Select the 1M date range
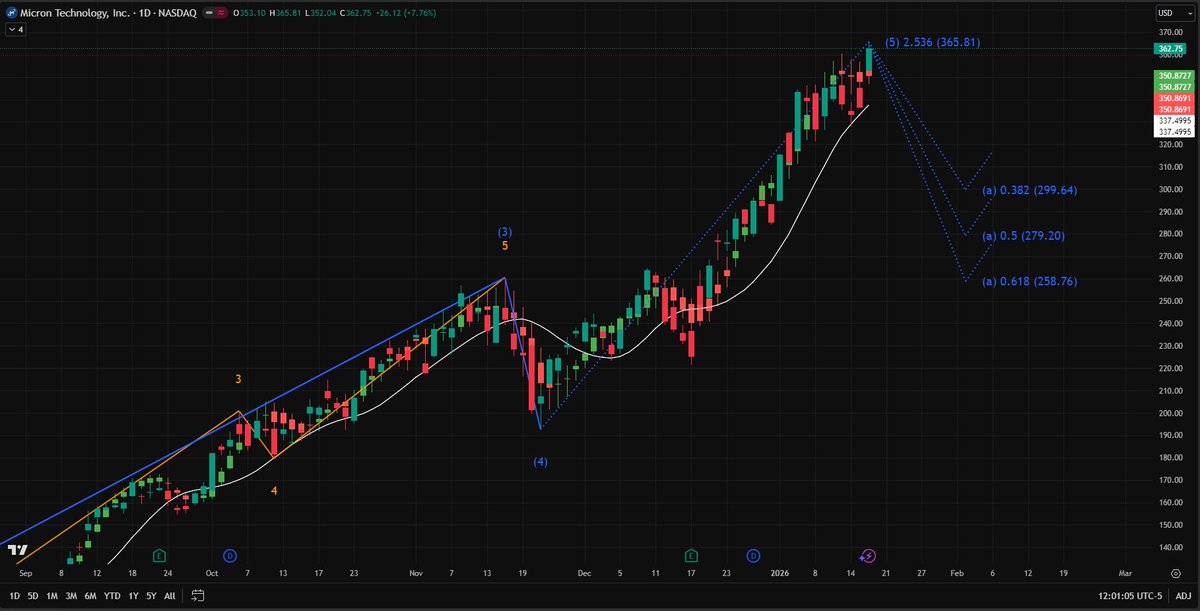The width and height of the screenshot is (1200, 611). 52,595
